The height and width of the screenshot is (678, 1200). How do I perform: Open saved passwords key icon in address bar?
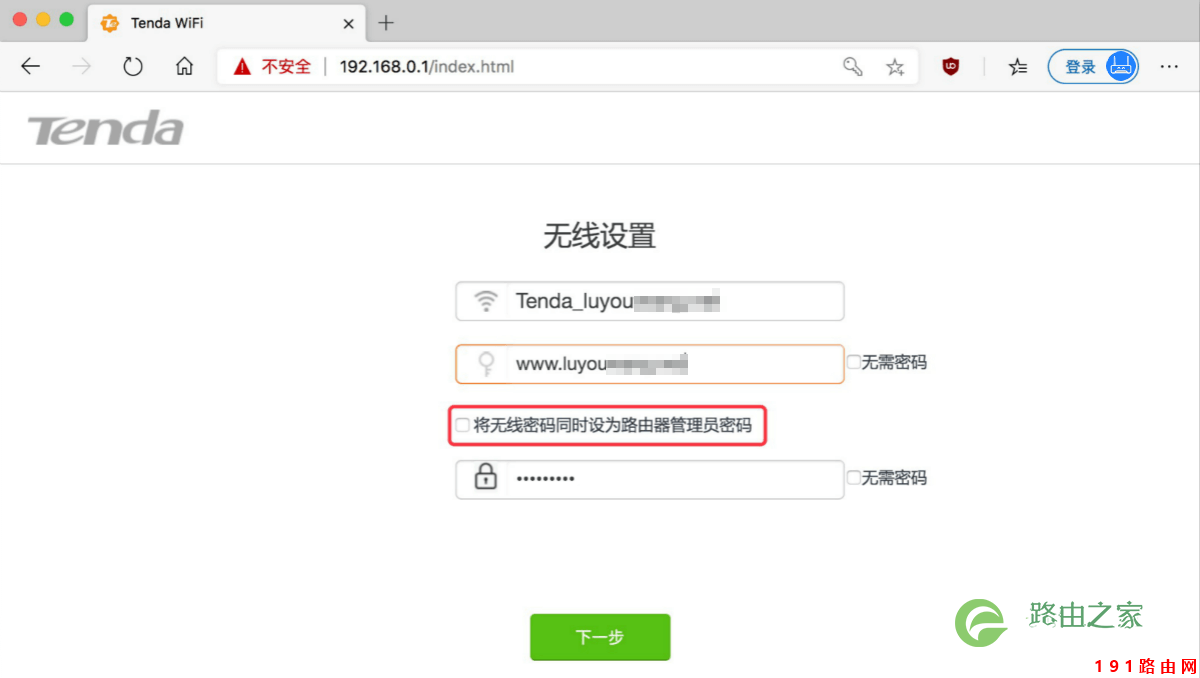[852, 67]
